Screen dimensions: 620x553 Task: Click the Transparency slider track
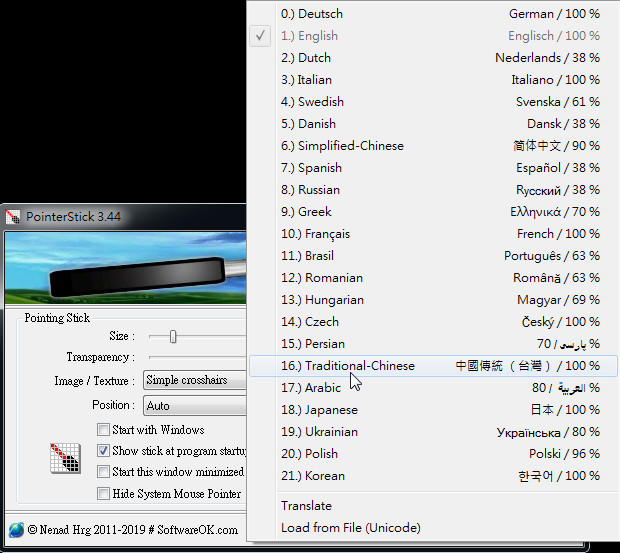pyautogui.click(x=197, y=357)
